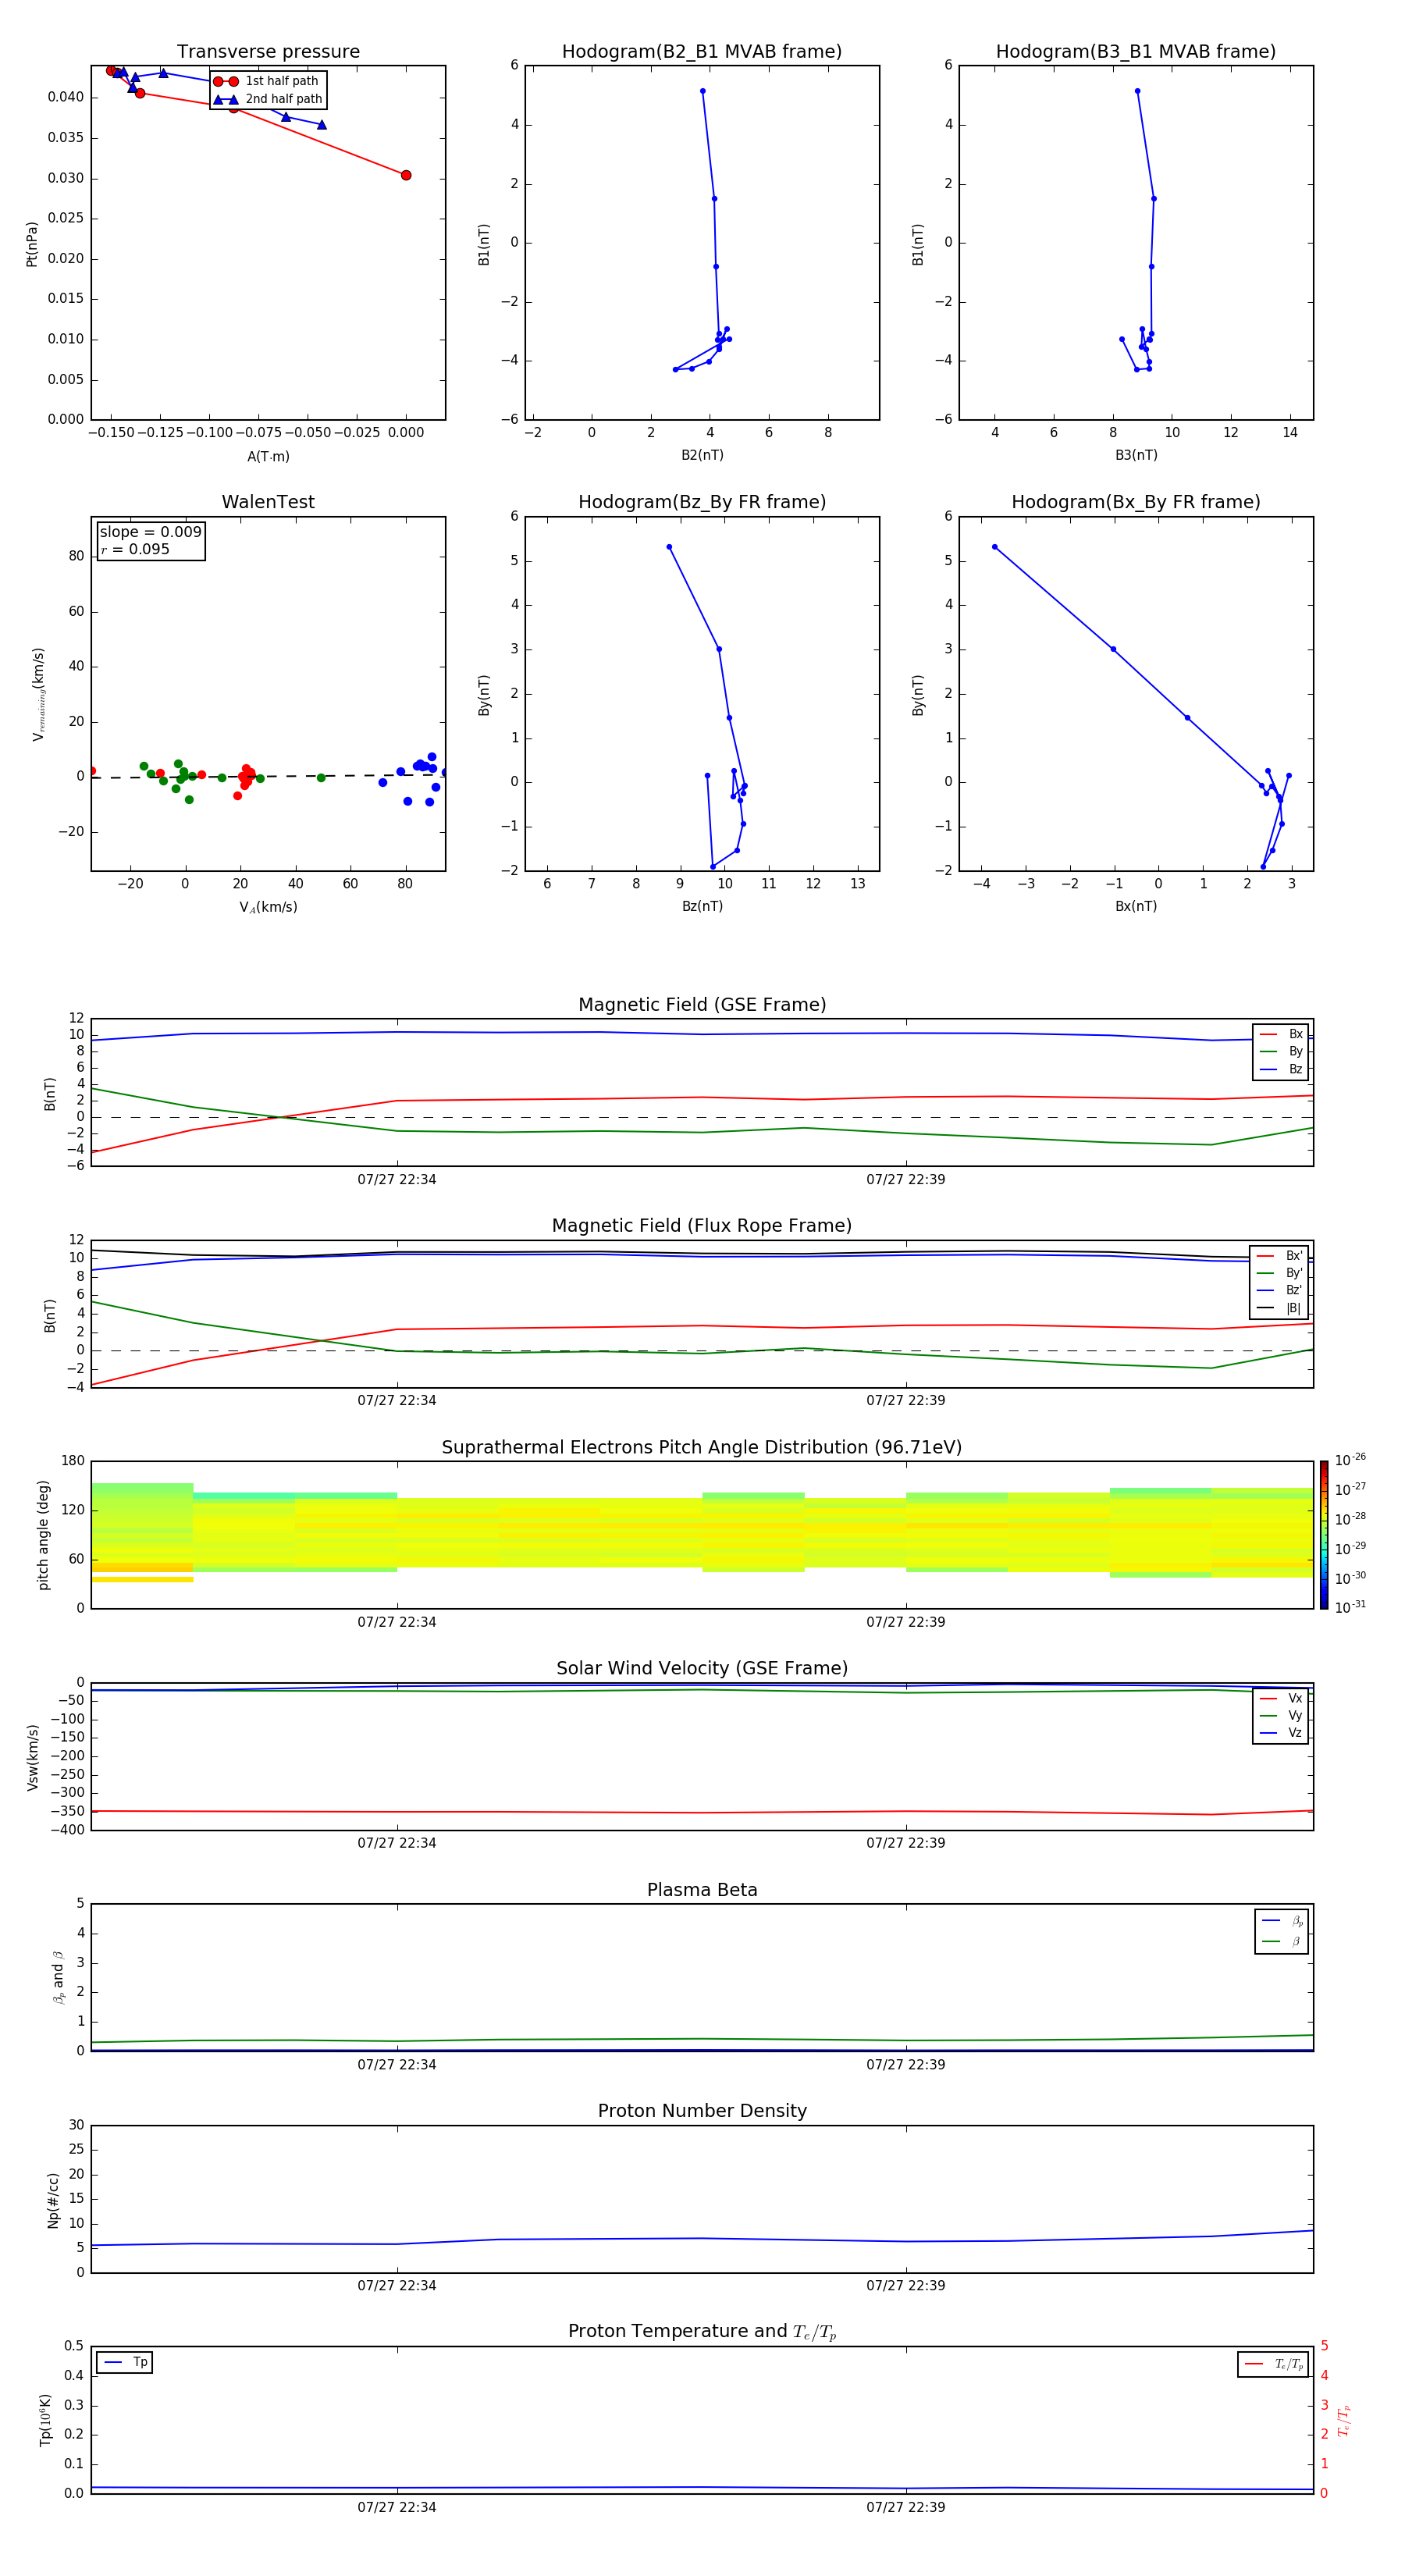Click the "A(T·m)" x-axis label
The image size is (1405, 2576).
pos(268,456)
